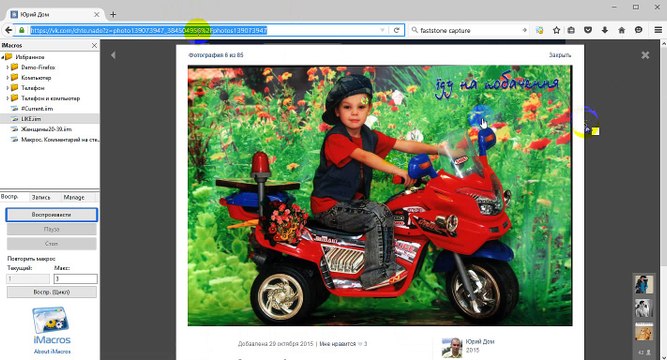
Task: Select the Макрос. Комментарий macro entry
Action: click(x=60, y=139)
